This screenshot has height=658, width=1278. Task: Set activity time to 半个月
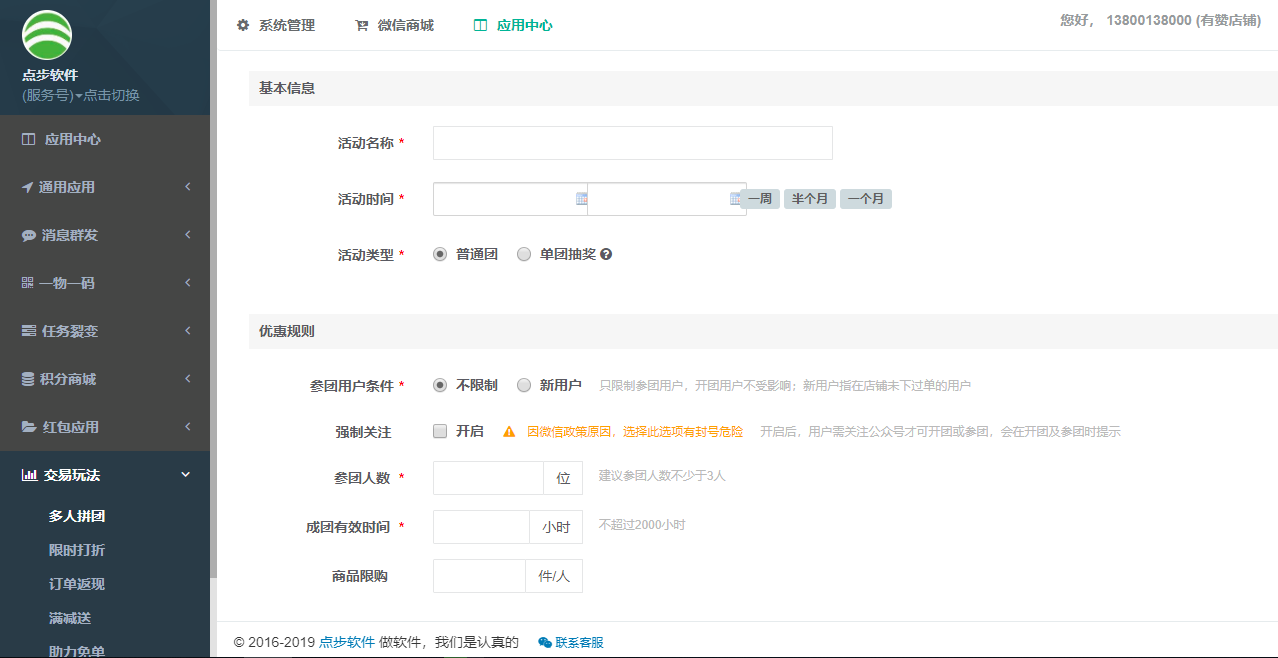809,199
